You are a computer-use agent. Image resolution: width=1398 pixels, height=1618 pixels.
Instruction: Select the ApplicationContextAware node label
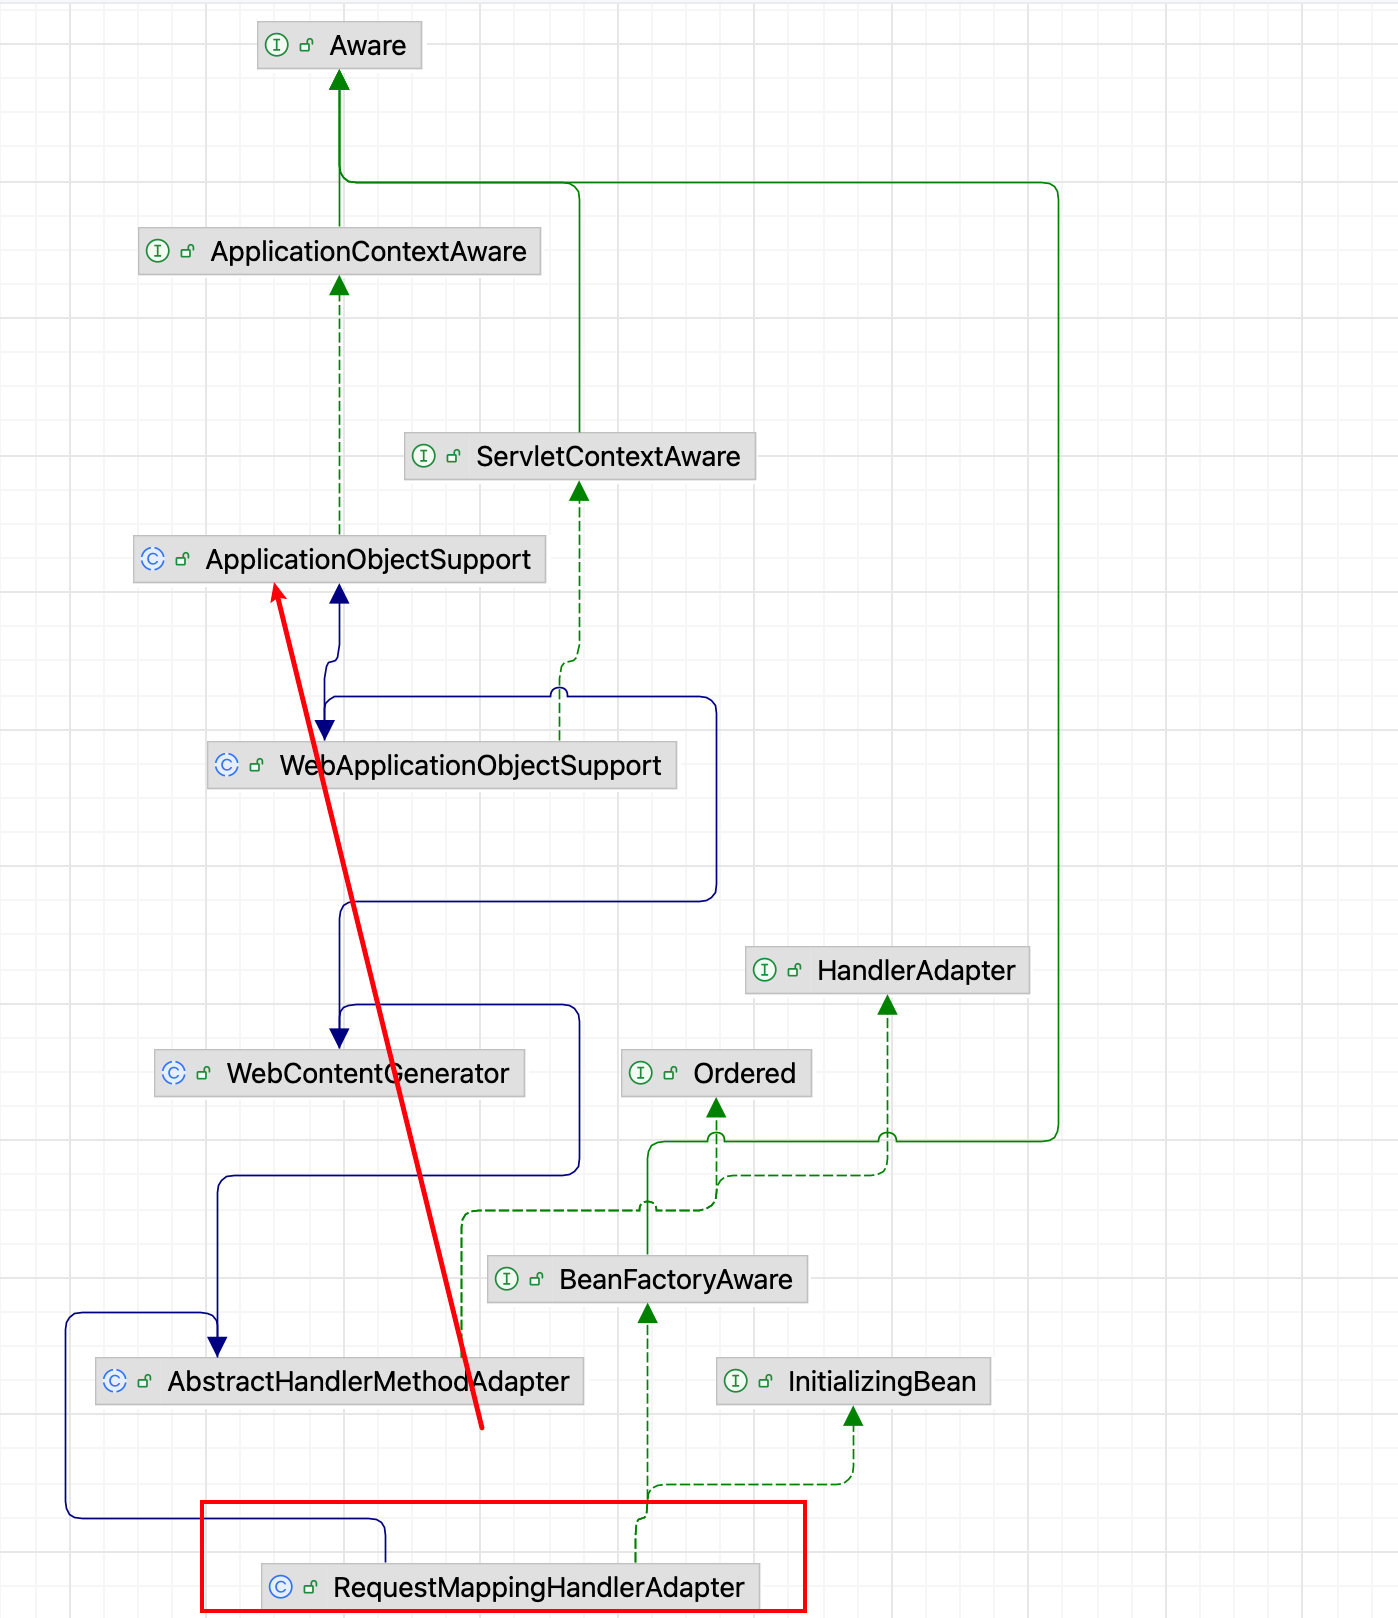point(368,252)
